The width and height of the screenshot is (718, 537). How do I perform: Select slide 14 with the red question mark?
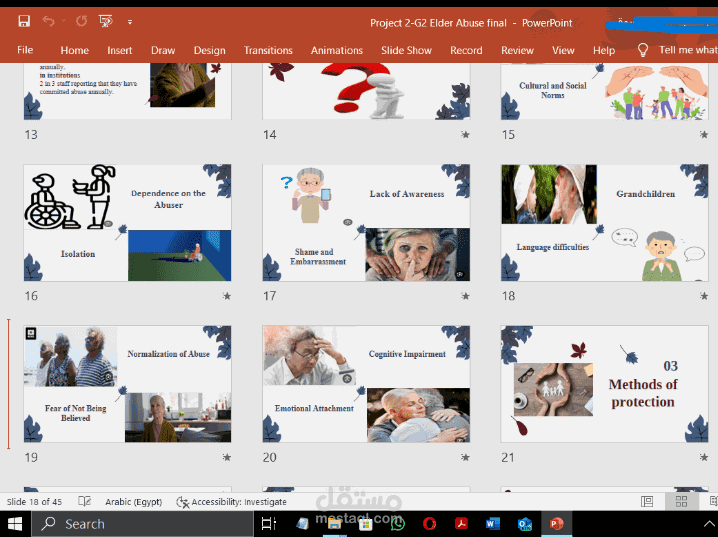[x=366, y=91]
